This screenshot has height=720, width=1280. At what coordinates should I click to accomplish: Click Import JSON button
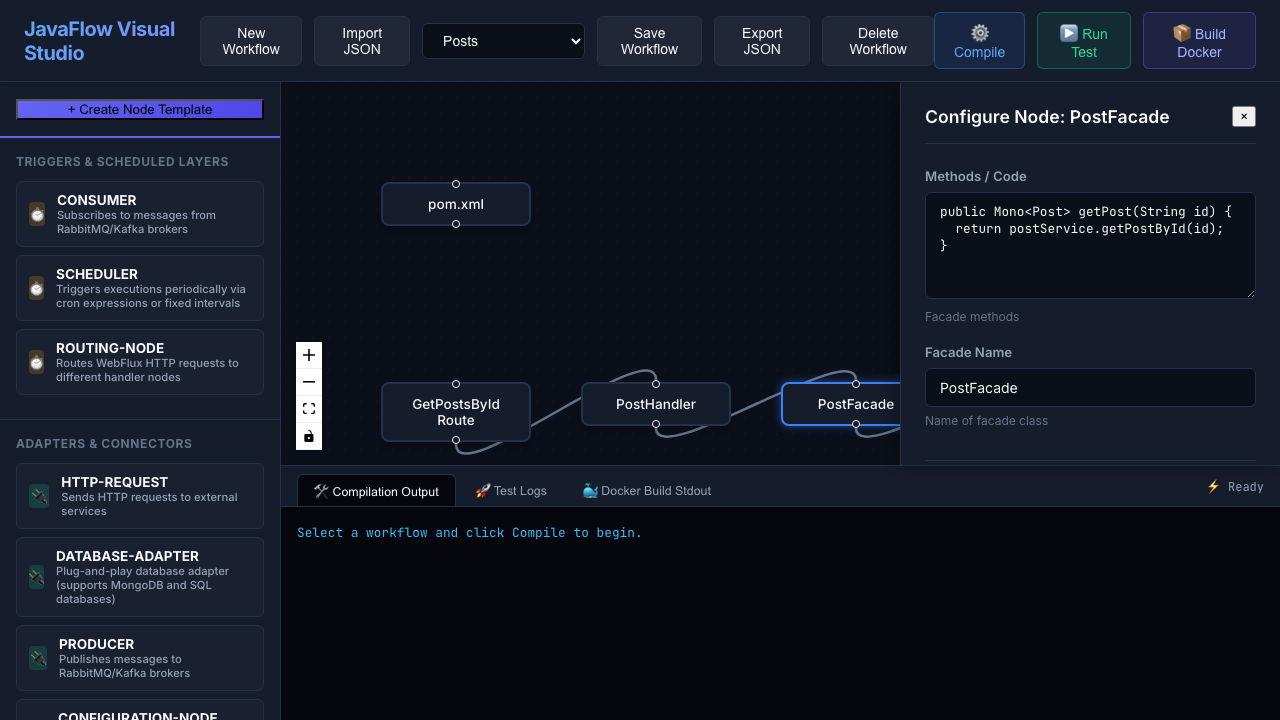362,41
